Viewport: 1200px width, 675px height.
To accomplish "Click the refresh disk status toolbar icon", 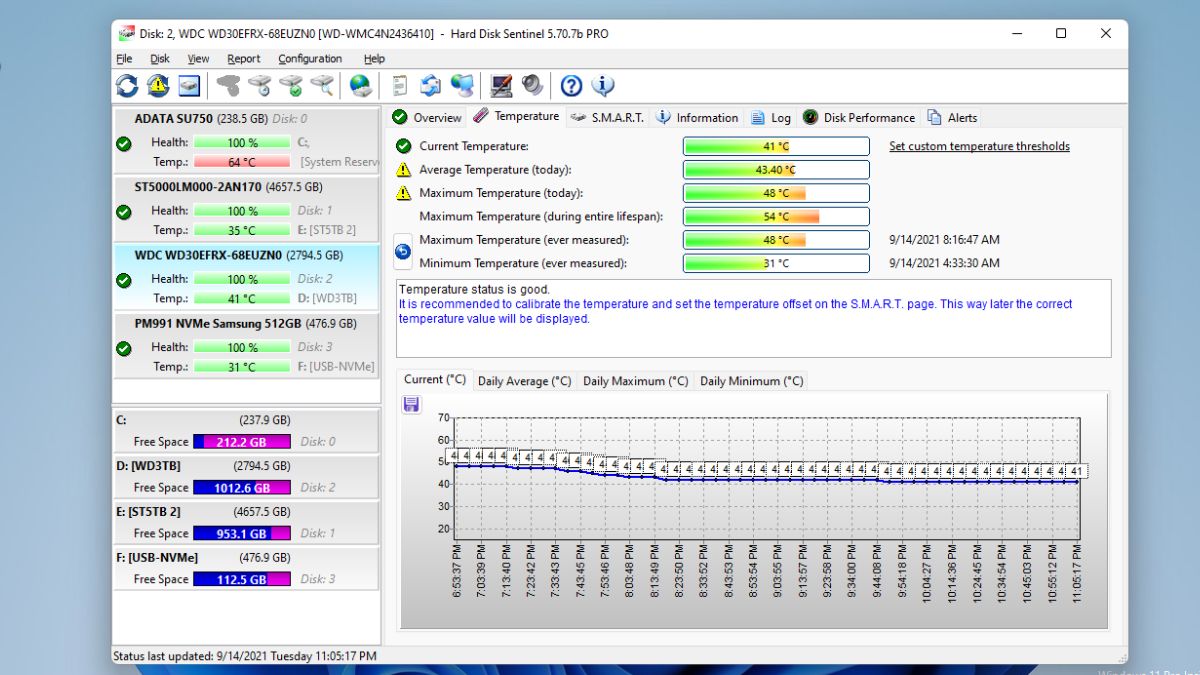I will coord(127,85).
